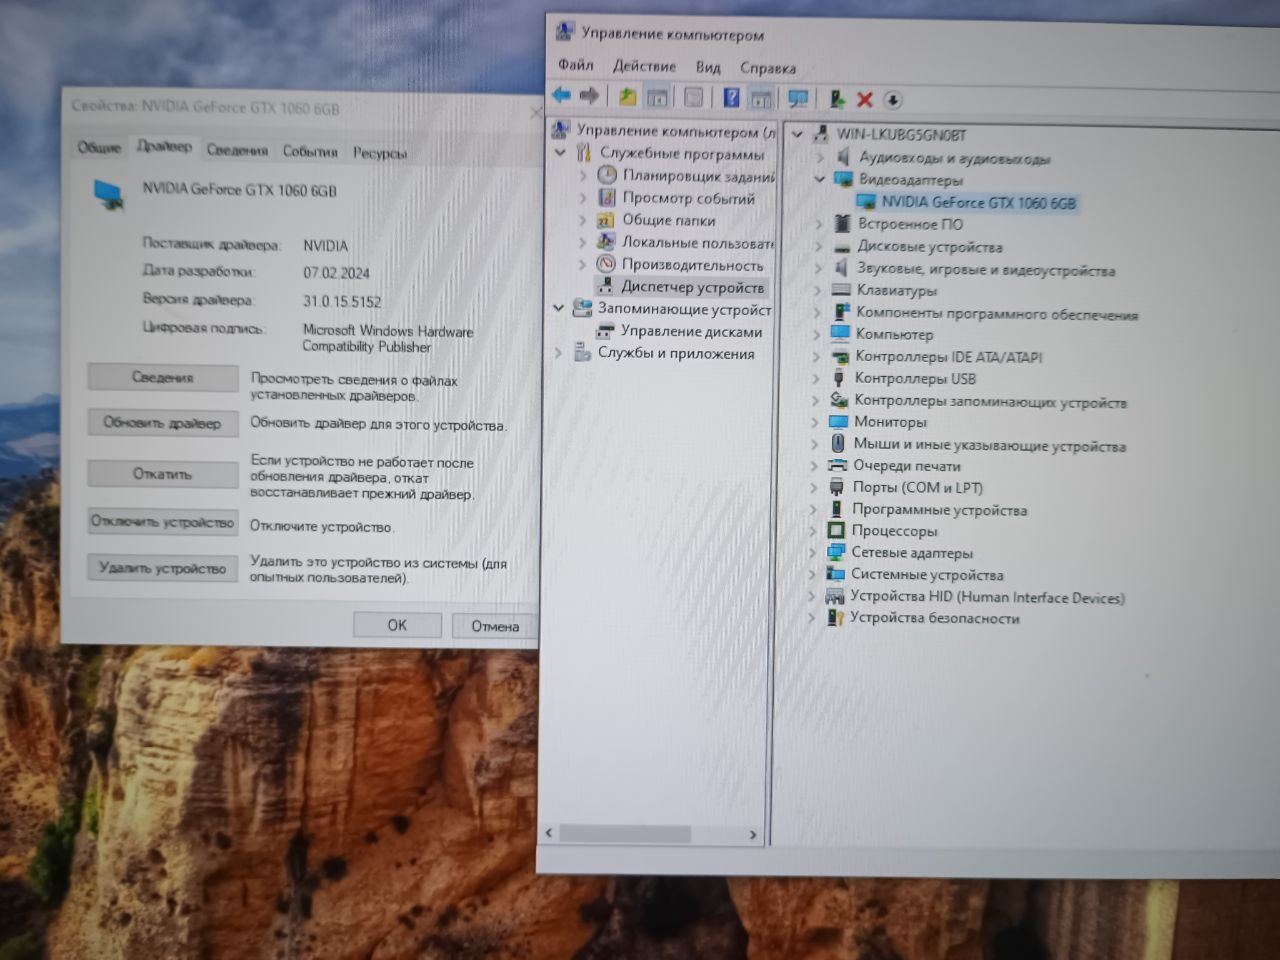The height and width of the screenshot is (960, 1280).
Task: Collapse the WIN-LKUBG5GN0BT computer root node
Action: 798,134
